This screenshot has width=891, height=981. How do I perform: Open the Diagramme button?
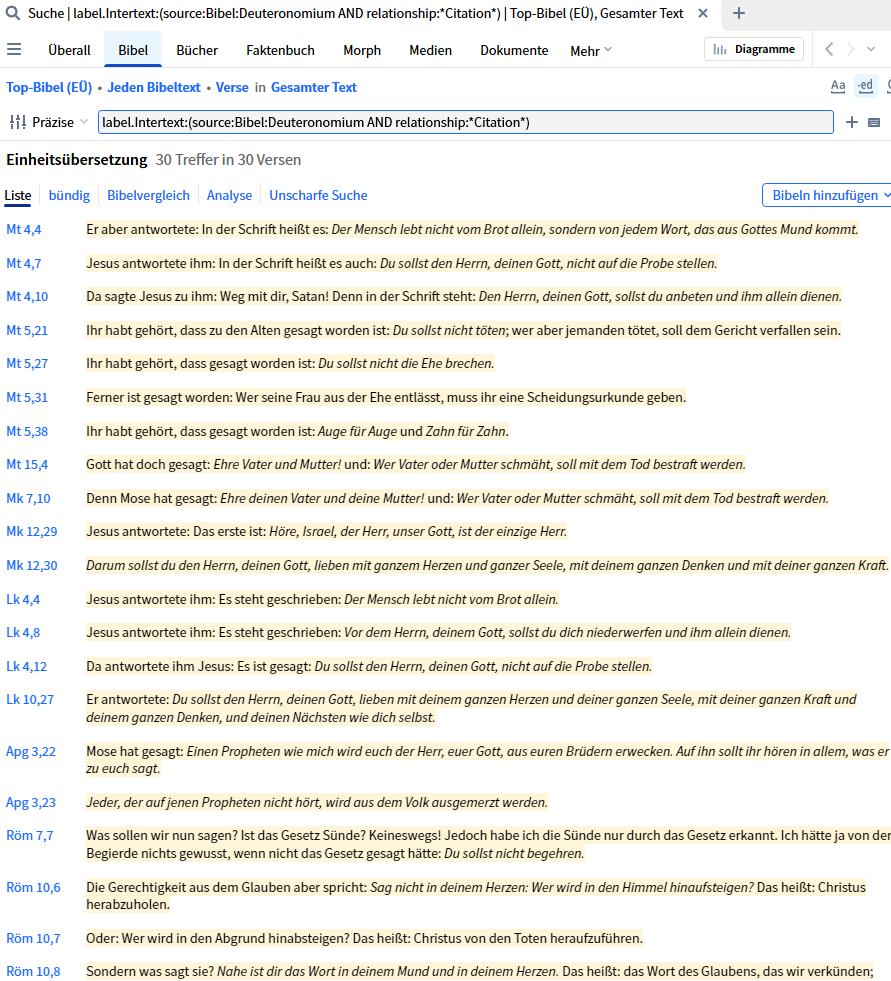coord(754,49)
